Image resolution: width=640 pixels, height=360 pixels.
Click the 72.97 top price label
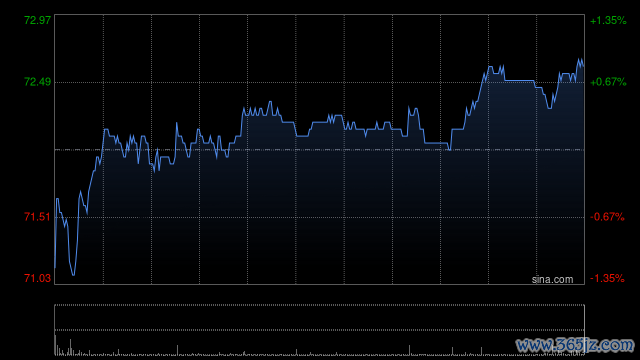coord(38,20)
